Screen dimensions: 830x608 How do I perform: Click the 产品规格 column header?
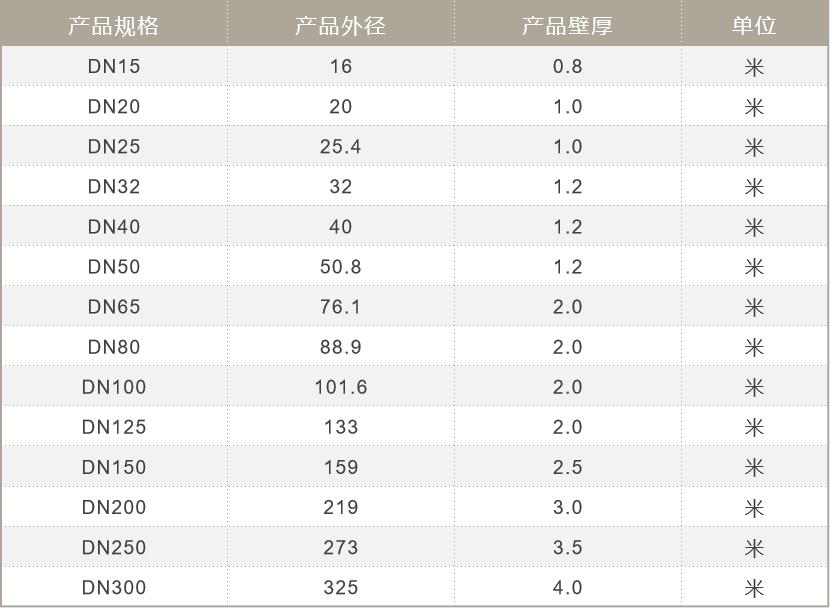[114, 26]
